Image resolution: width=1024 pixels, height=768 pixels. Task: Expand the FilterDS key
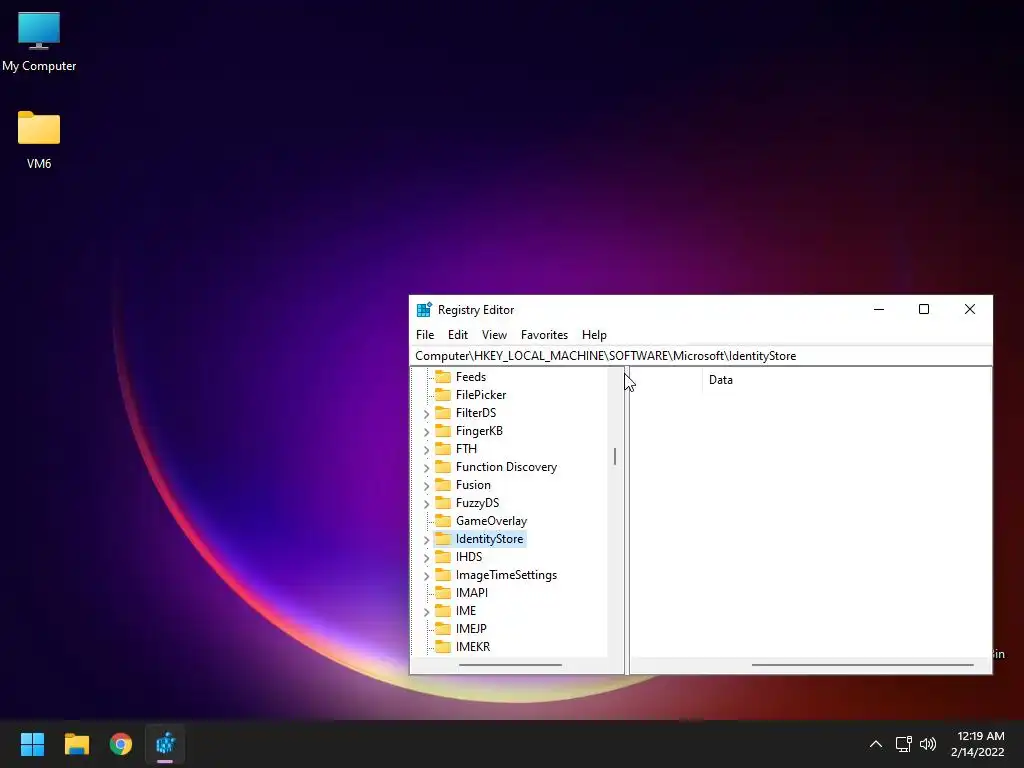[426, 413]
